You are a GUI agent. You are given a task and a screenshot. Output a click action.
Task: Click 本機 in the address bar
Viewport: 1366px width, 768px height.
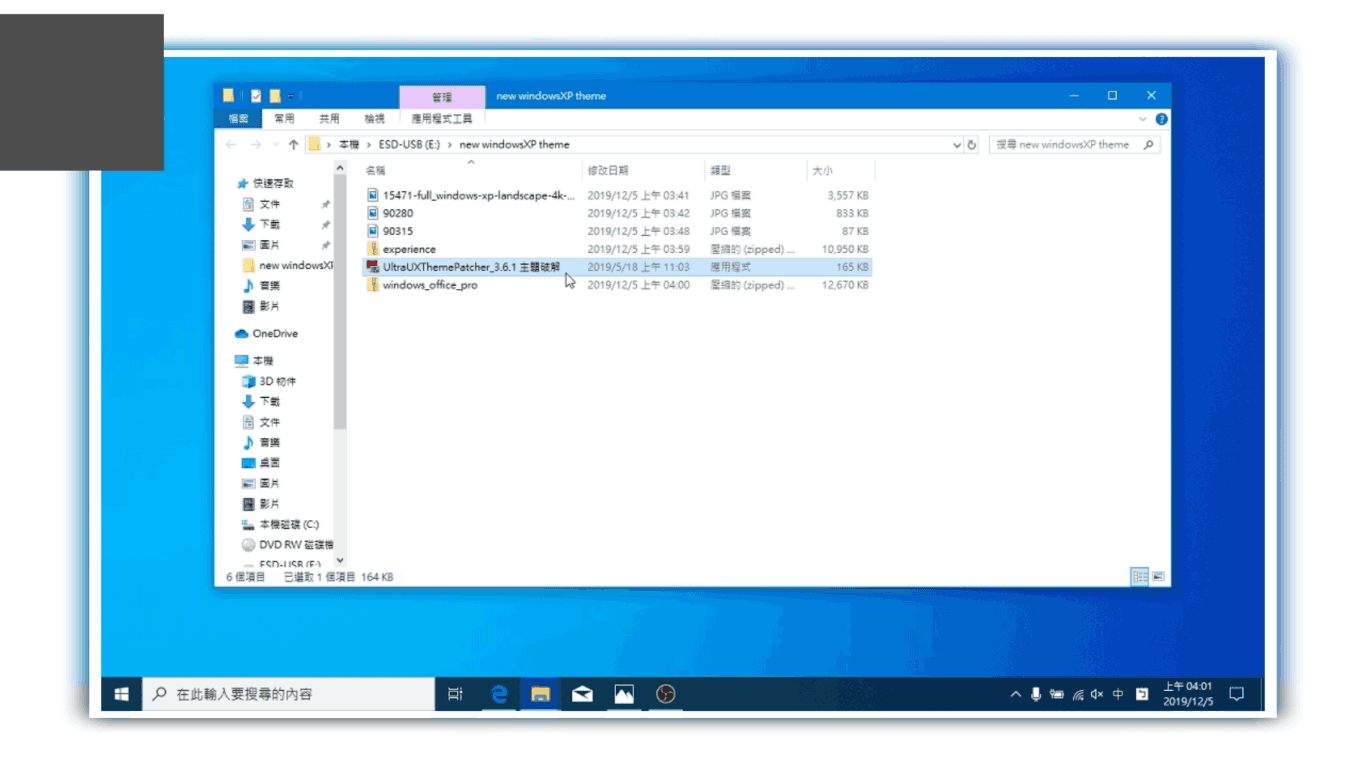click(349, 145)
